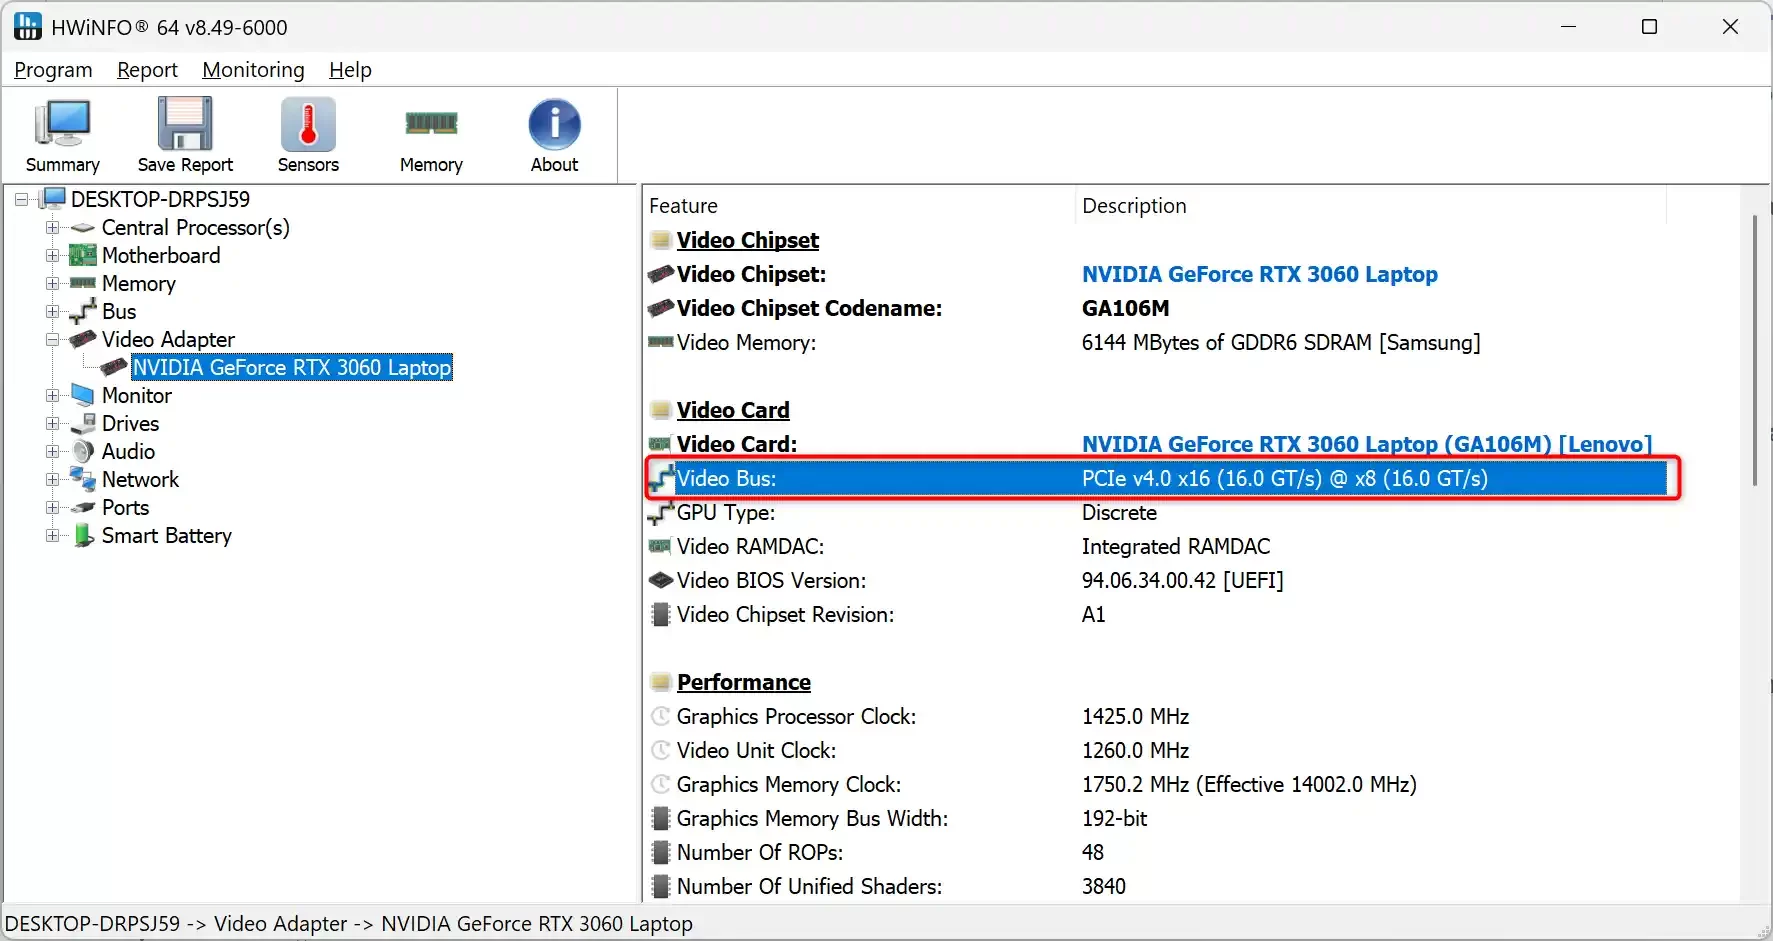Click the Ports tree icon
The height and width of the screenshot is (941, 1773).
pyautogui.click(x=83, y=507)
